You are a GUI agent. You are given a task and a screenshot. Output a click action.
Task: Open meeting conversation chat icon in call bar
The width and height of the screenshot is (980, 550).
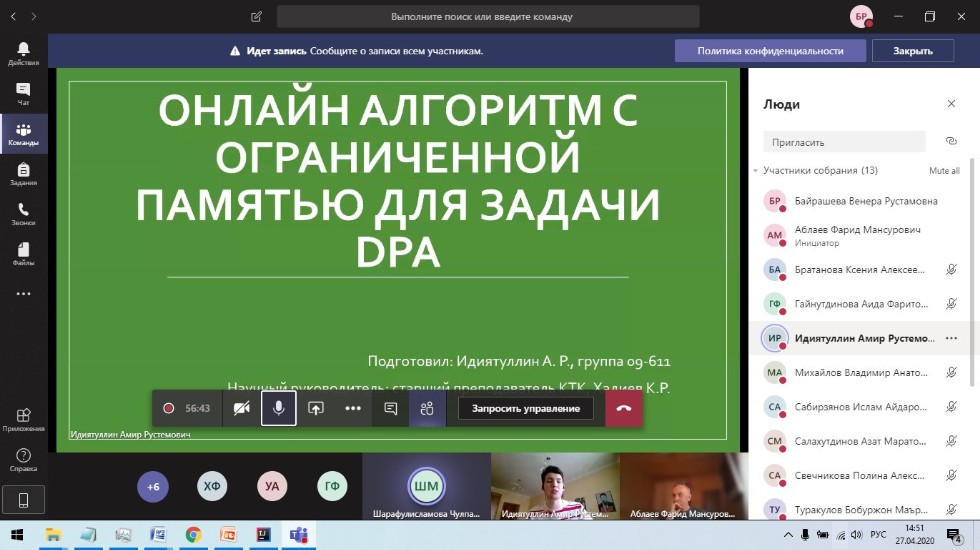point(391,408)
